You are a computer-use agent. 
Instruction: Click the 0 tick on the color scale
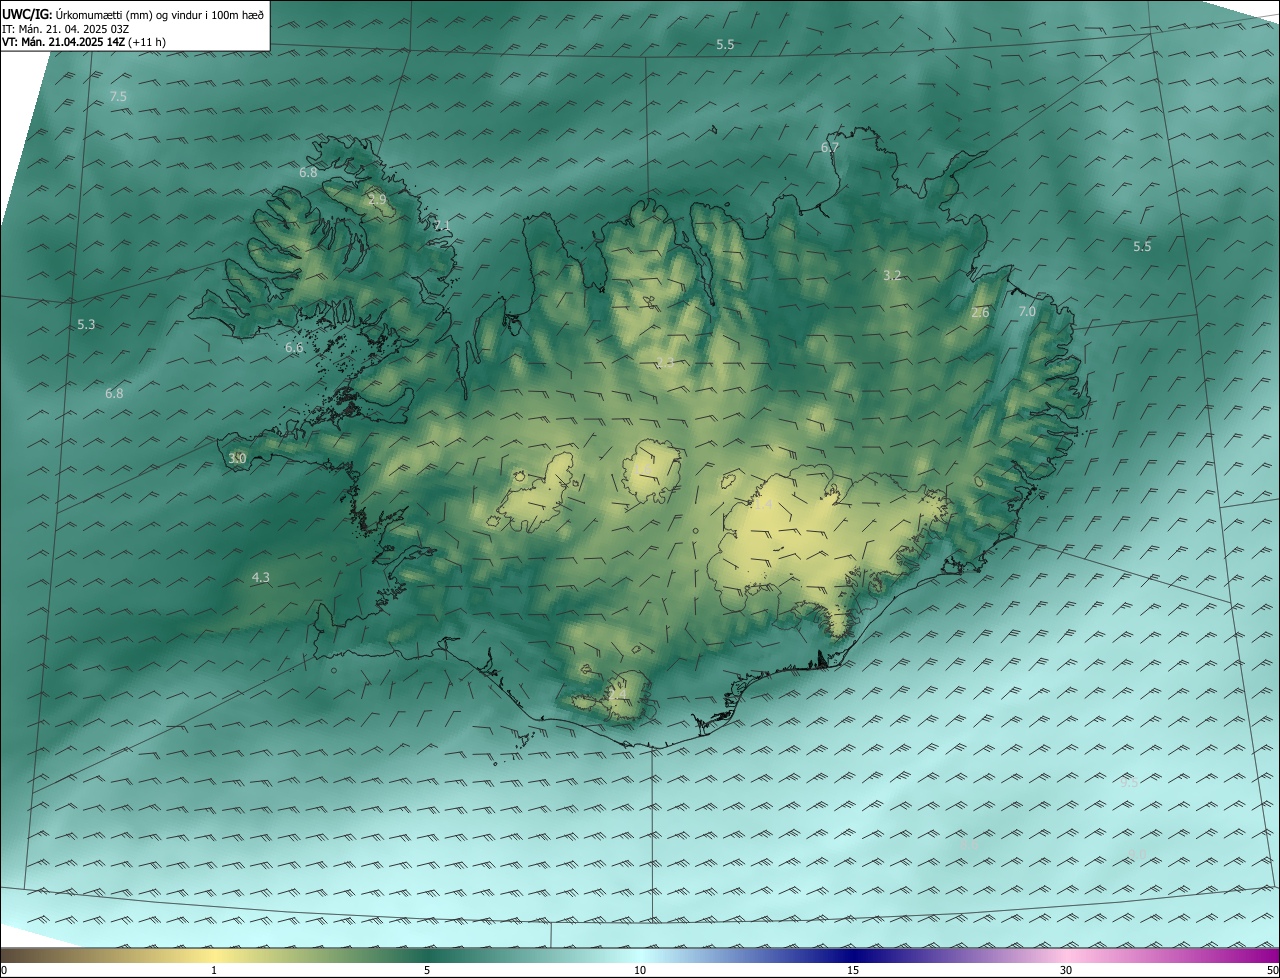click(x=4, y=970)
